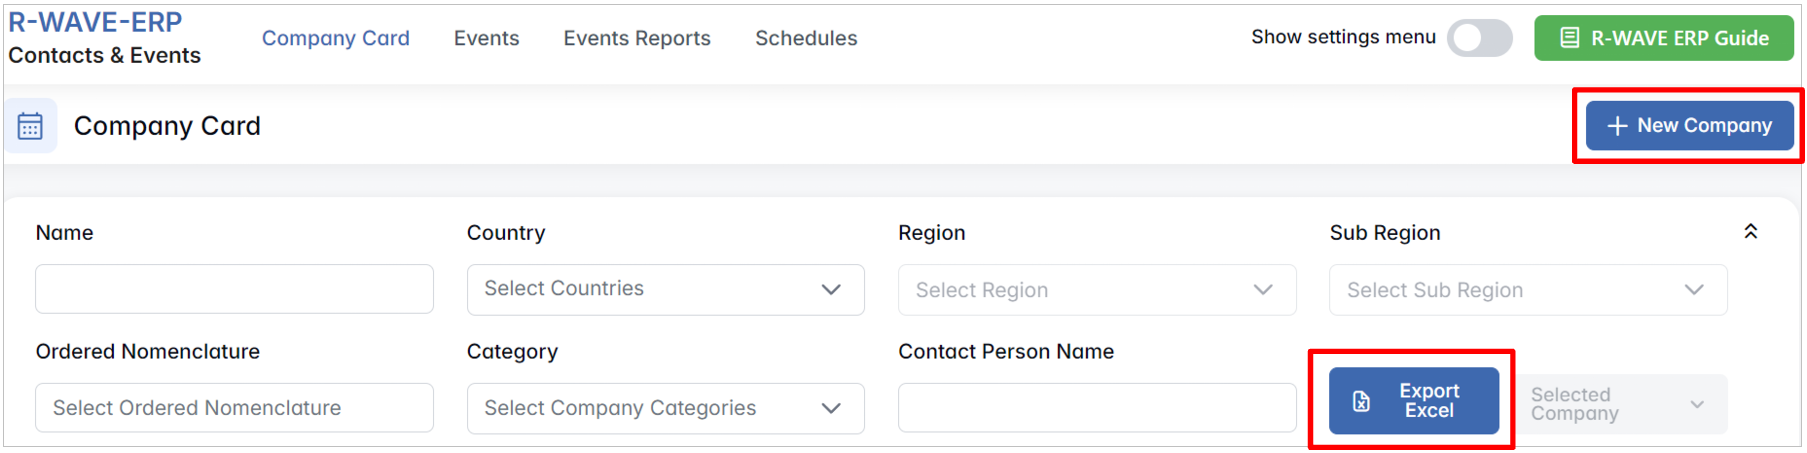Create a New Company
Viewport: 1807px width, 453px height.
click(x=1689, y=126)
